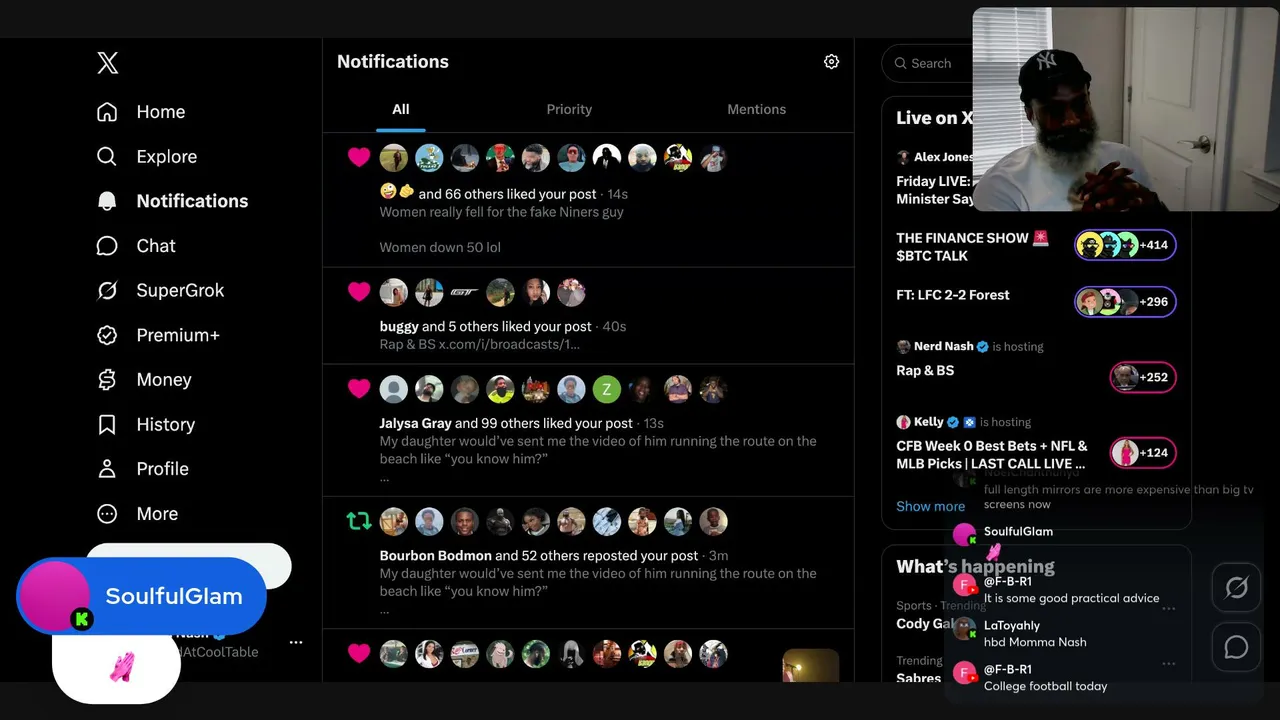Open the floating messages bubble button
Viewport: 1280px width, 720px height.
click(x=1237, y=647)
